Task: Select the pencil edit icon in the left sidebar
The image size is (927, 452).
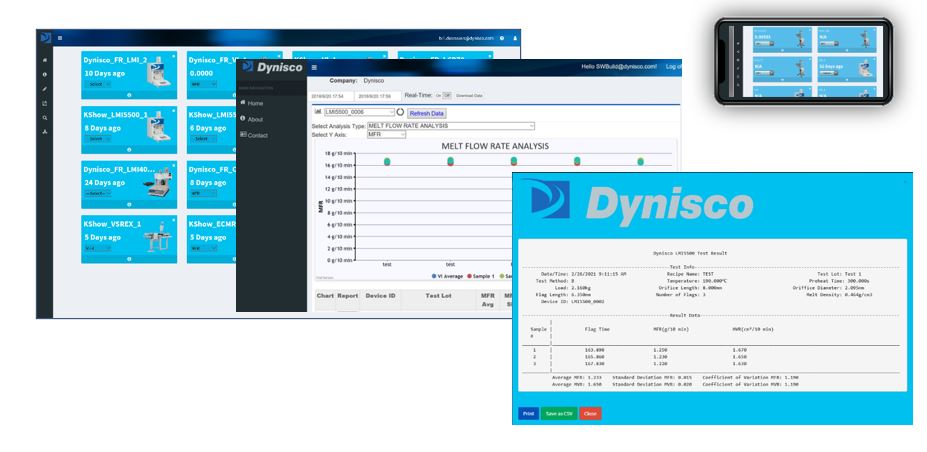Action: click(x=45, y=89)
